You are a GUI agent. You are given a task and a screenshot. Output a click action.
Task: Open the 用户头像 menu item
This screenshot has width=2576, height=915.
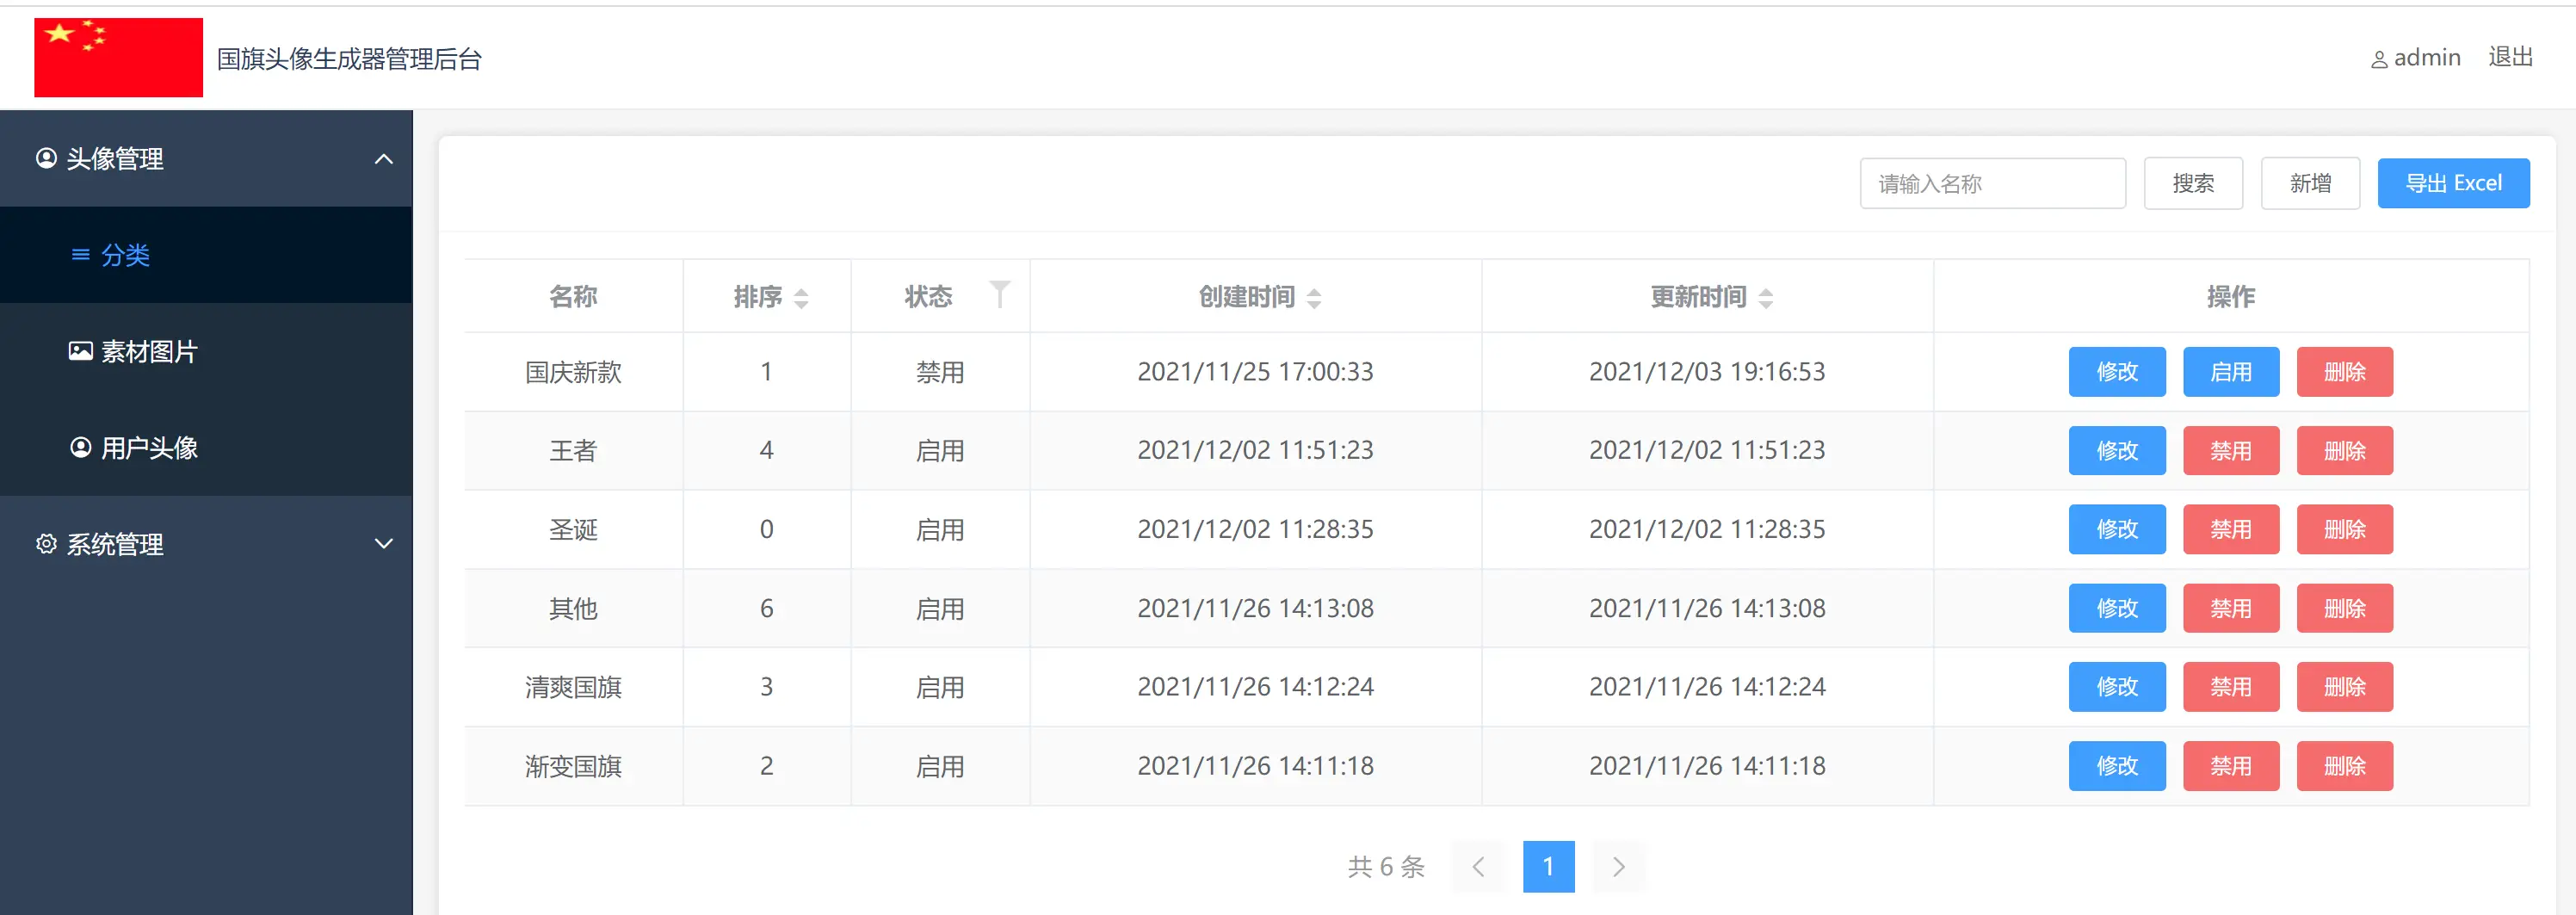click(206, 447)
